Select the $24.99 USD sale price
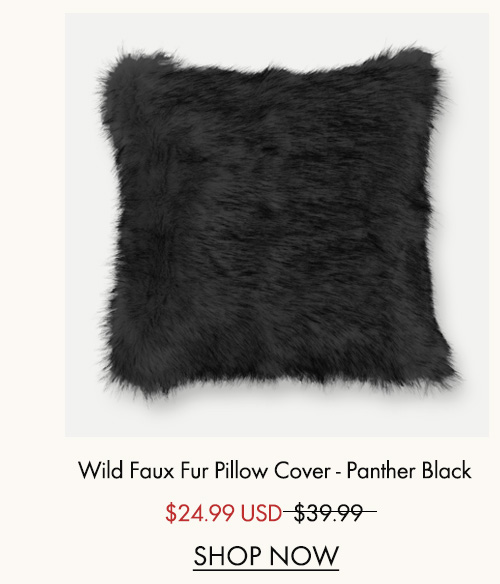Viewport: 500px width, 584px height. click(x=224, y=512)
